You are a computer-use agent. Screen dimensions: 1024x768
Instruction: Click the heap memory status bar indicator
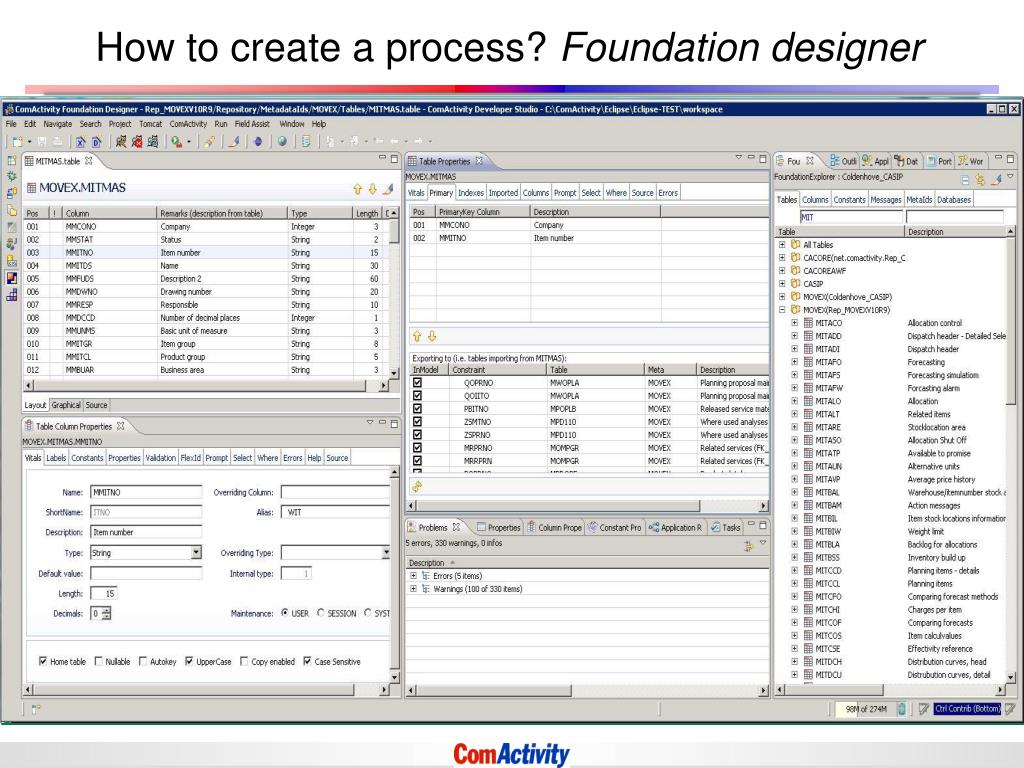pyautogui.click(x=865, y=709)
